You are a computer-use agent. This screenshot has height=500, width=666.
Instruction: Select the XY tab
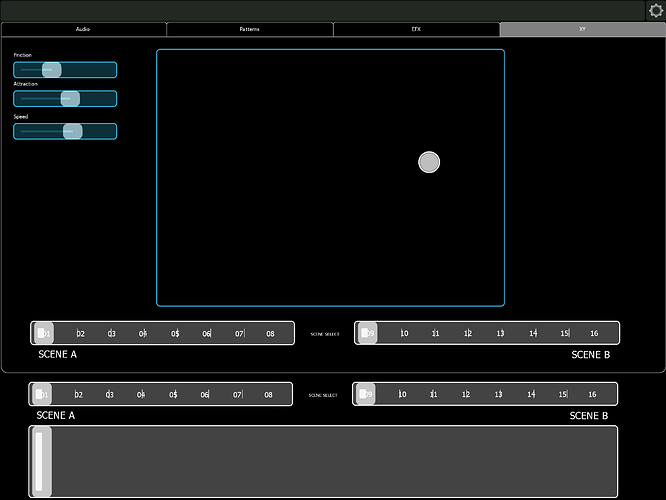pyautogui.click(x=582, y=29)
